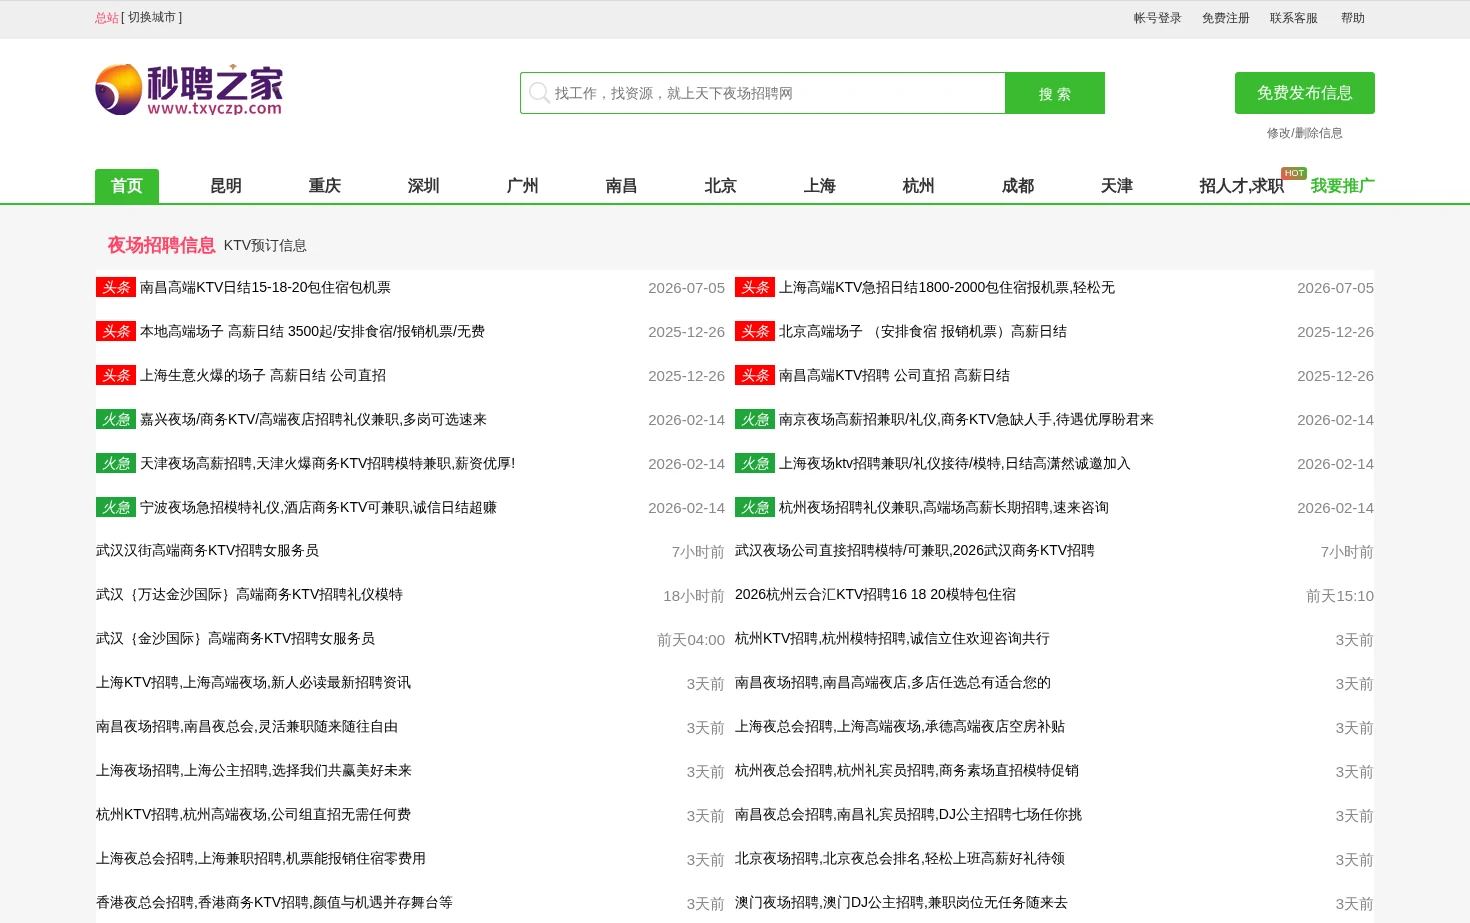Open listing 北京高端场子（安排食宿 报销机票）高薪日结
This screenshot has width=1470, height=923.
[x=923, y=331]
